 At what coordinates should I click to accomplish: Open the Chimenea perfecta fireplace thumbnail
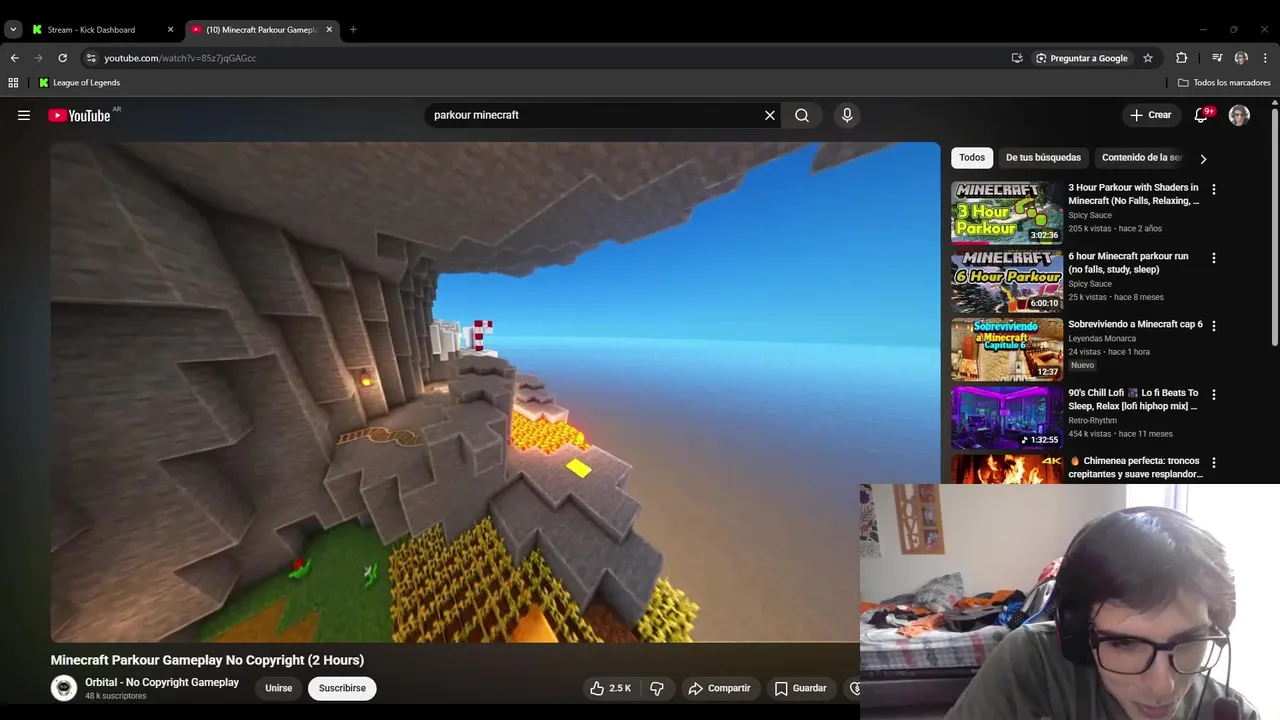point(1006,469)
